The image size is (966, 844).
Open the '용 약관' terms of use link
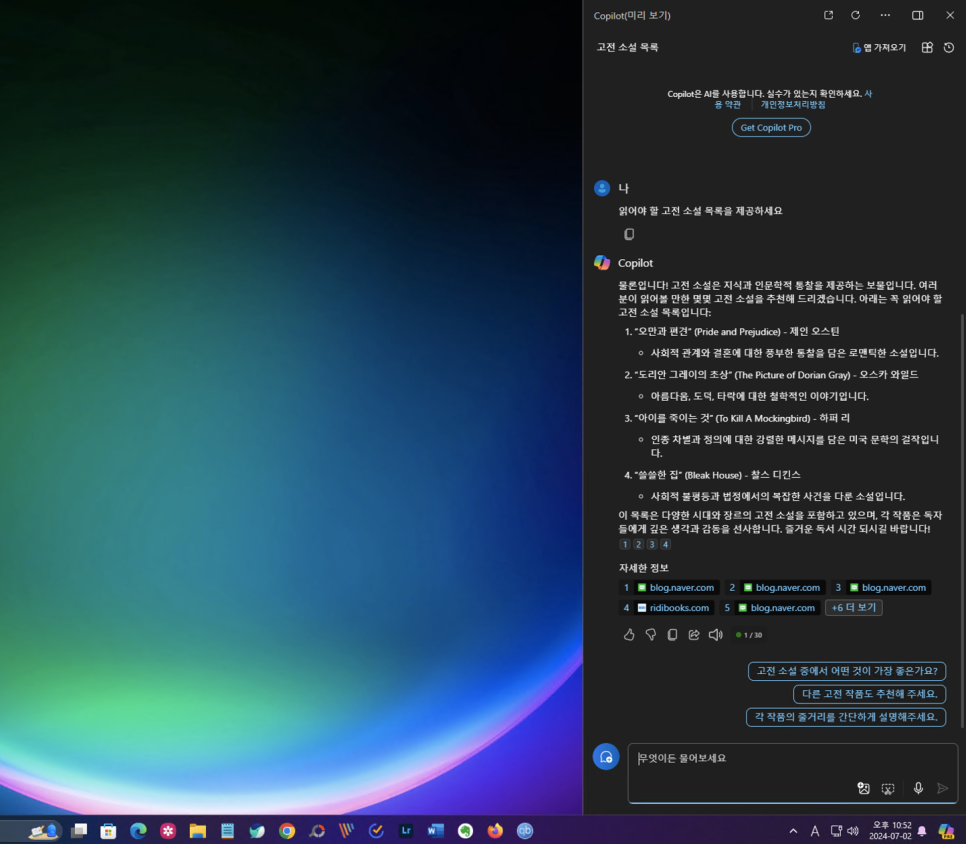(728, 105)
